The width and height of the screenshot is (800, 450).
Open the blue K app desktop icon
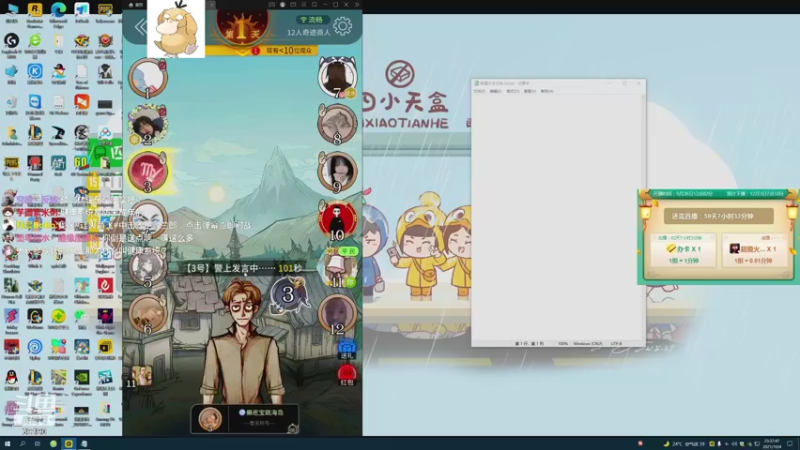(x=35, y=74)
